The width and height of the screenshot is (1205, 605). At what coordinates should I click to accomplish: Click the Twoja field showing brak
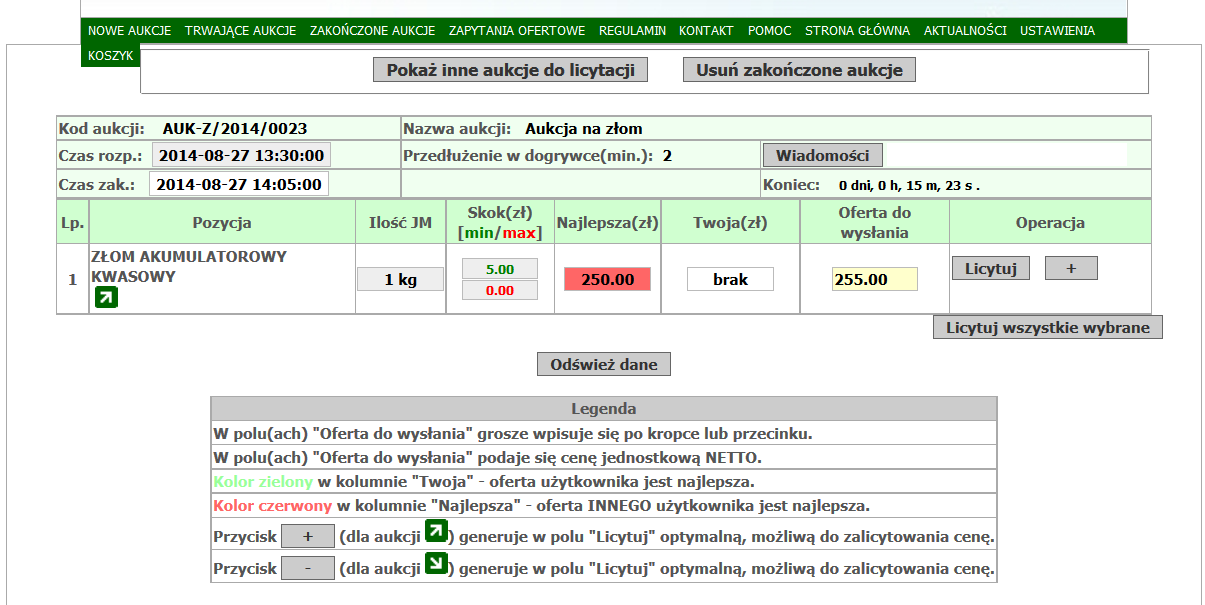(x=730, y=279)
